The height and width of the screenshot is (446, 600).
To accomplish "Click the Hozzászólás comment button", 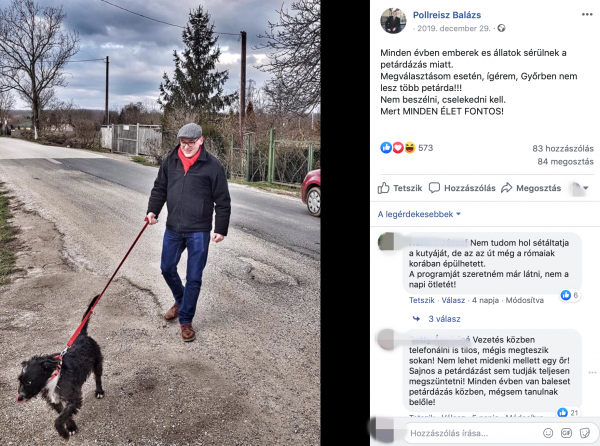I will tap(462, 188).
